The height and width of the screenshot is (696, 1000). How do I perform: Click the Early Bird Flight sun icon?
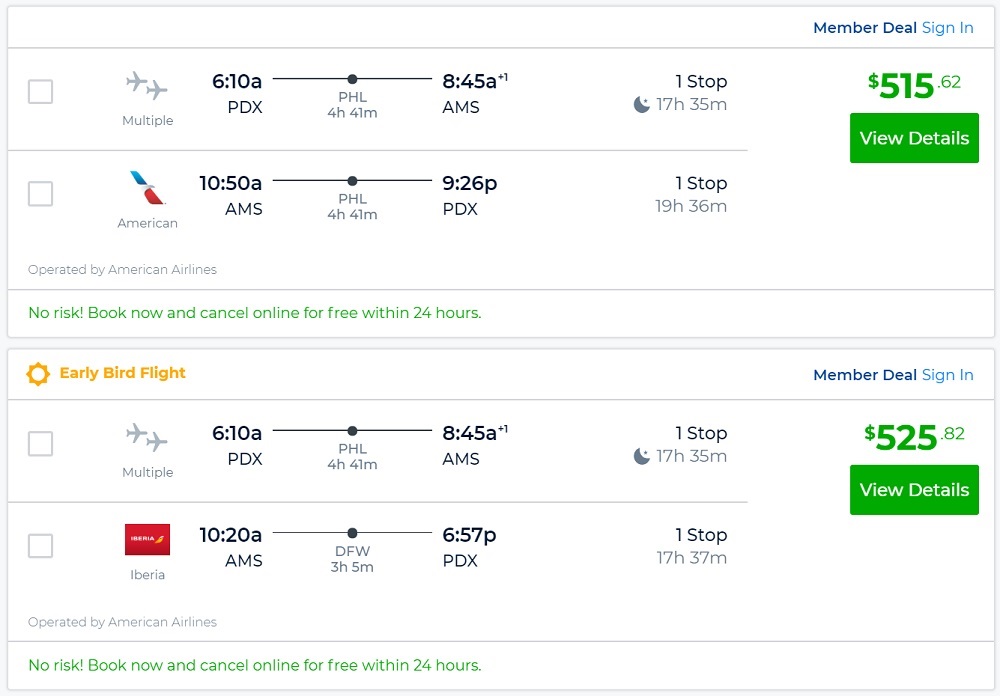pyautogui.click(x=38, y=374)
